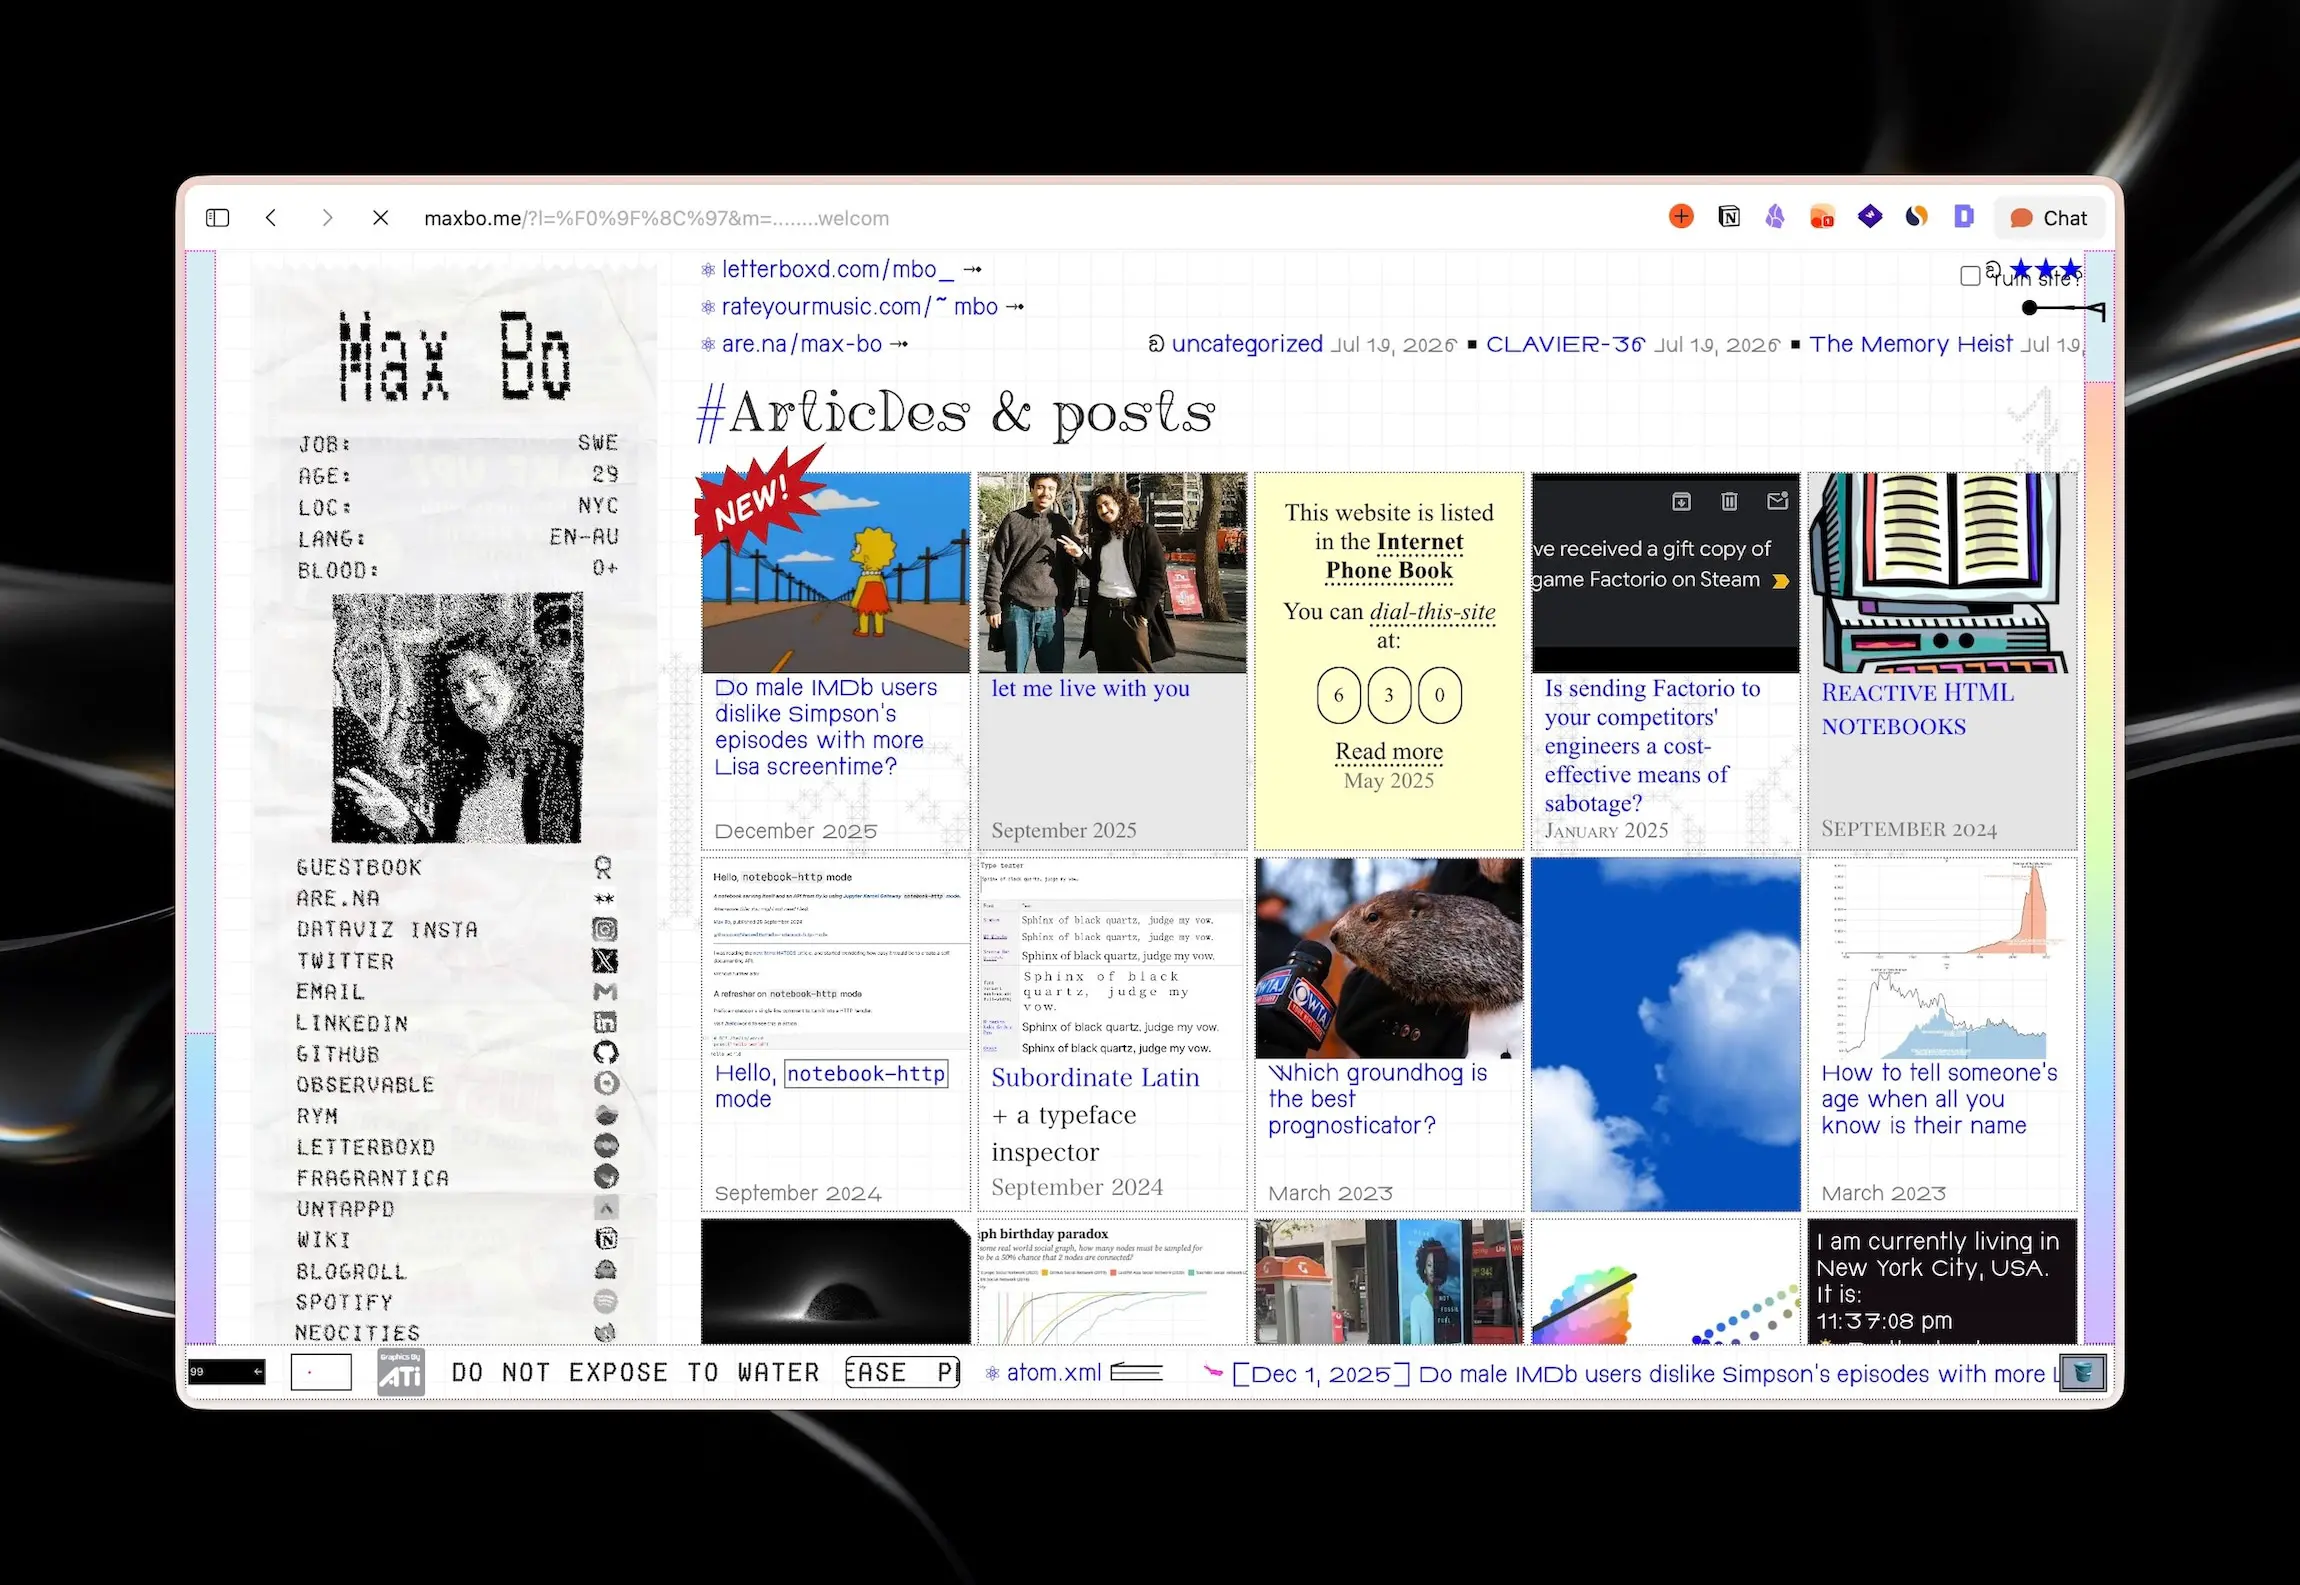Open the purple D extension icon

pyautogui.click(x=1964, y=217)
